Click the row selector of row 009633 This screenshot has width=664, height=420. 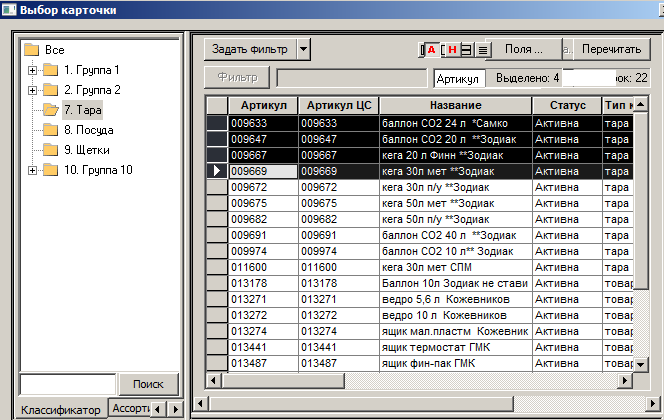217,123
